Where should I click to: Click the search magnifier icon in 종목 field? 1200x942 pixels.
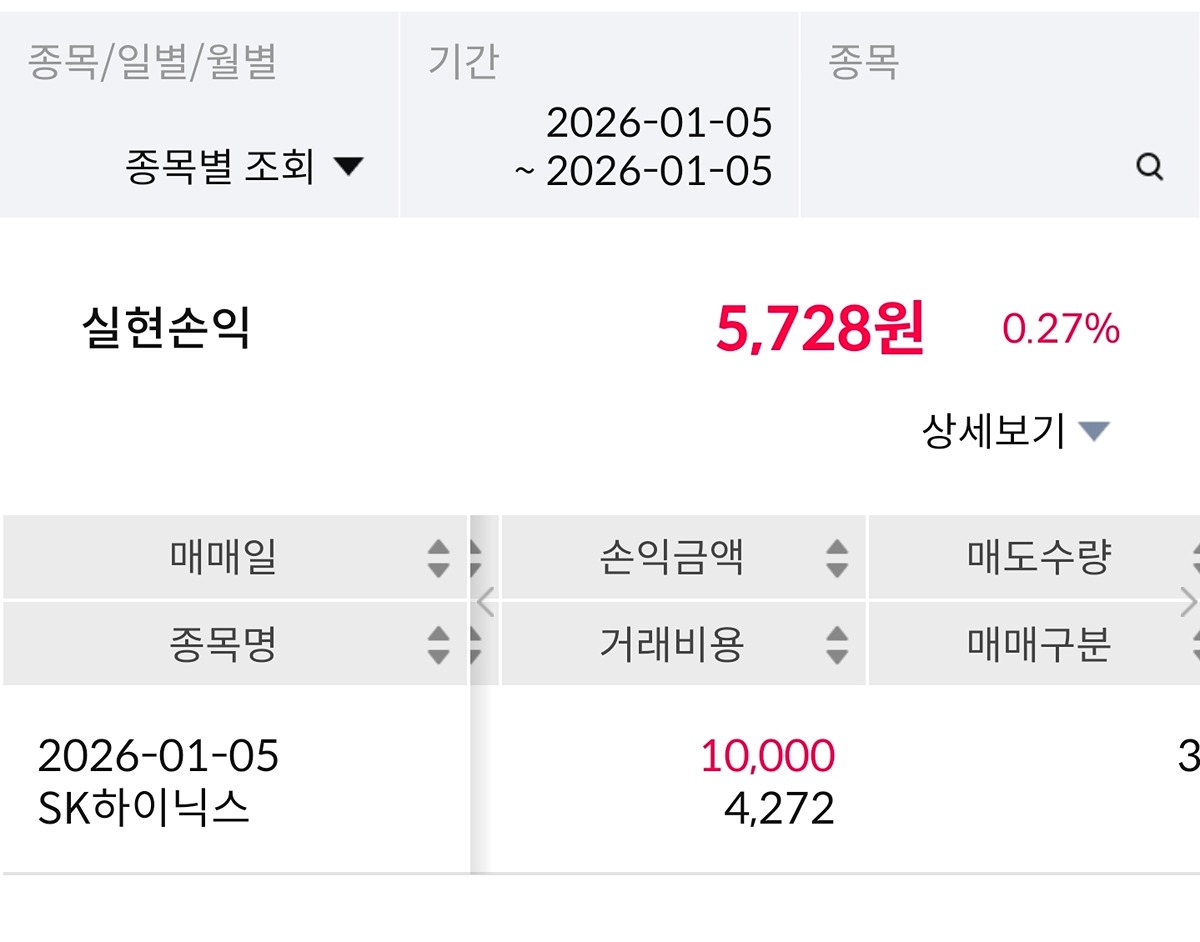click(x=1150, y=167)
